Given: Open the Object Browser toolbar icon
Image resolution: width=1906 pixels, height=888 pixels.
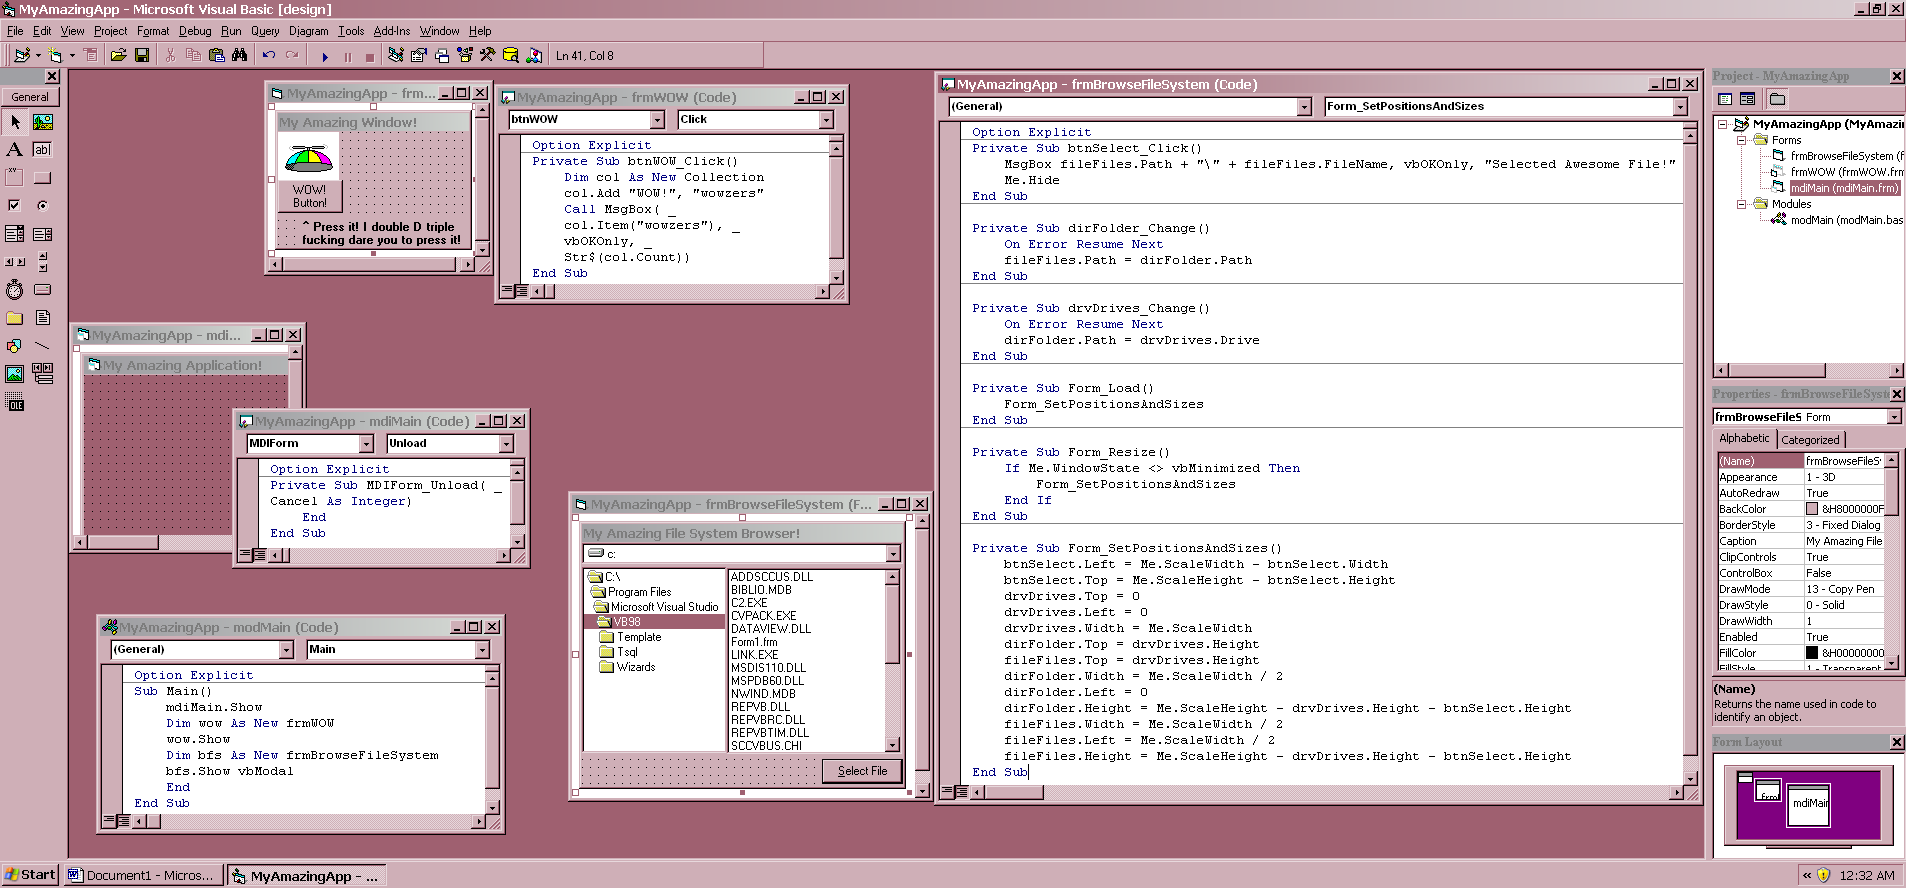Looking at the screenshot, I should [x=465, y=56].
